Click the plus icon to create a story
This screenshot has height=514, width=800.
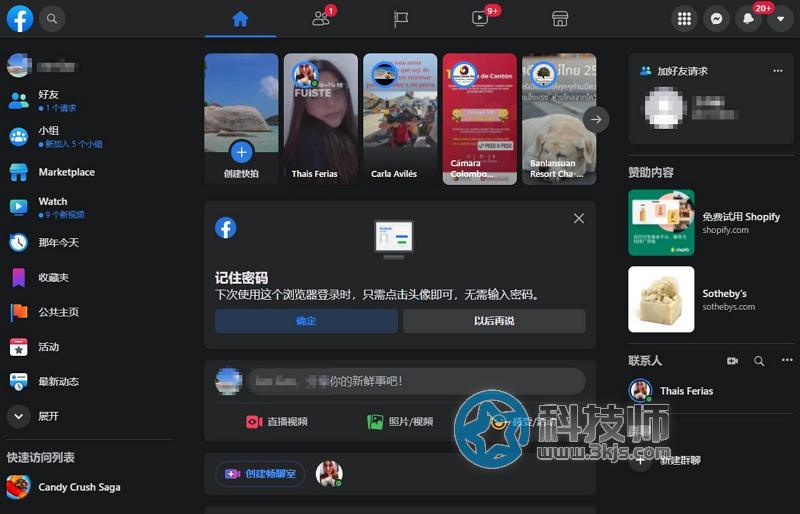coord(241,152)
